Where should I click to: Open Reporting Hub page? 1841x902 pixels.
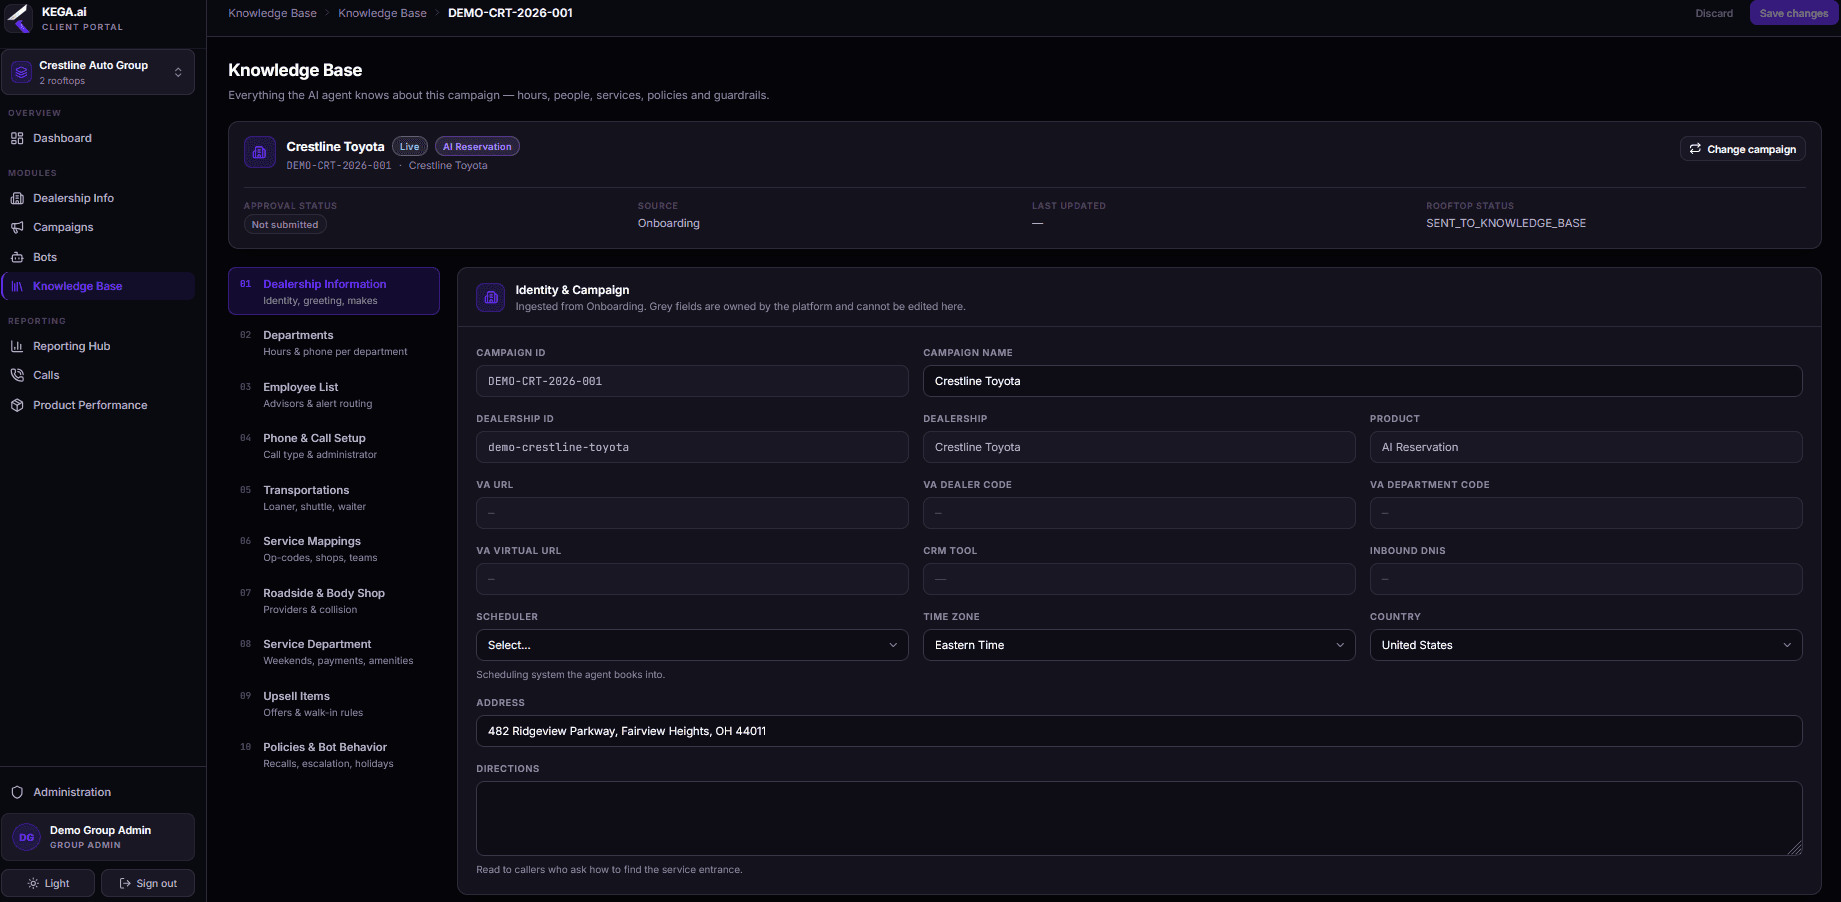pos(98,346)
